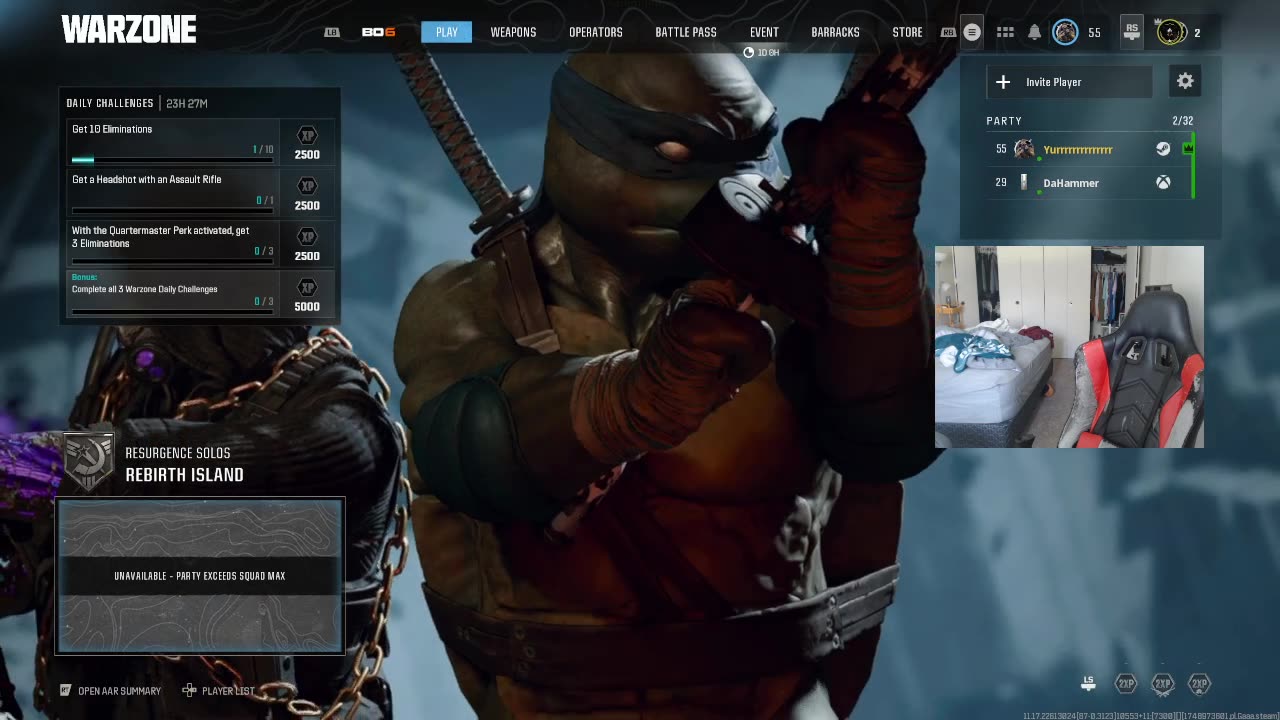Open the OPERATORS tab
The width and height of the screenshot is (1280, 720).
pos(596,32)
